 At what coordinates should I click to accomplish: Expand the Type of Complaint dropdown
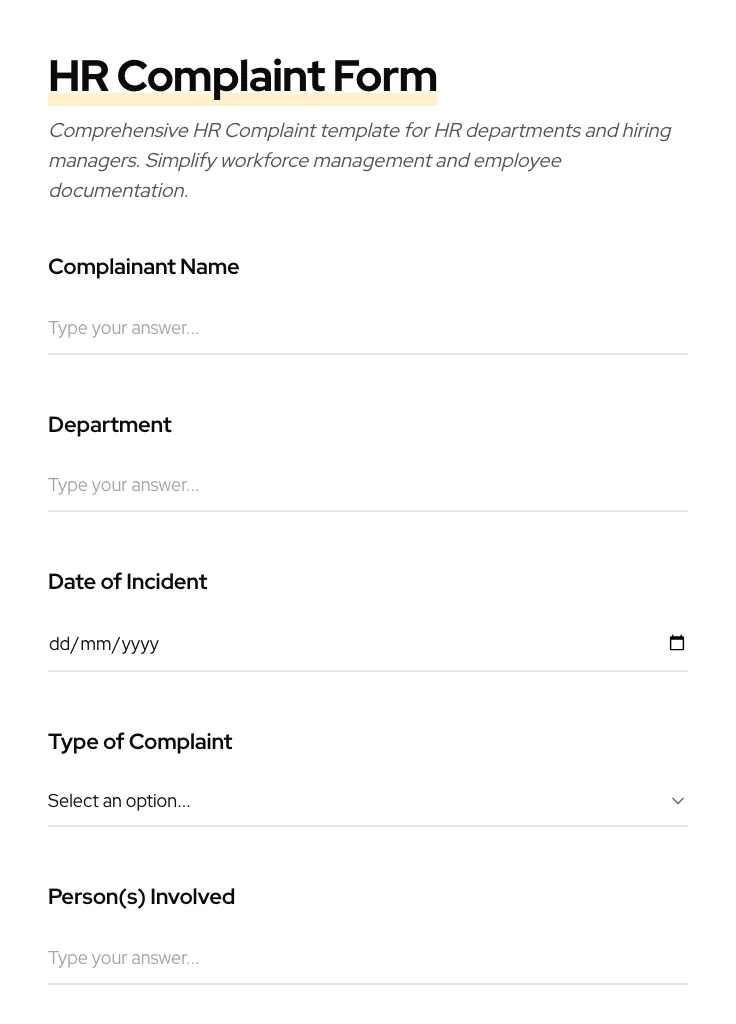coord(367,801)
